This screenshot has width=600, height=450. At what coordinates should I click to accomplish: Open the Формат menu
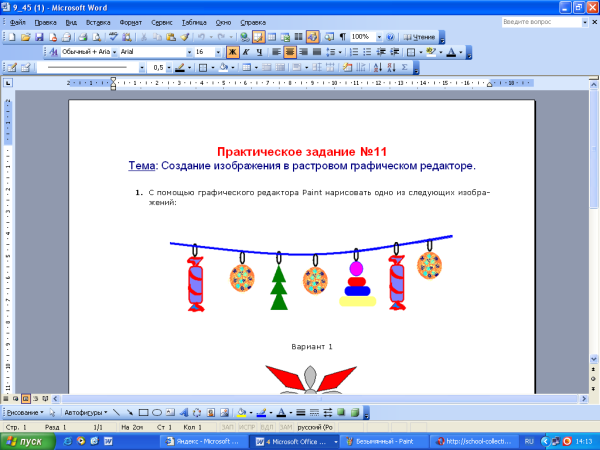pyautogui.click(x=131, y=23)
